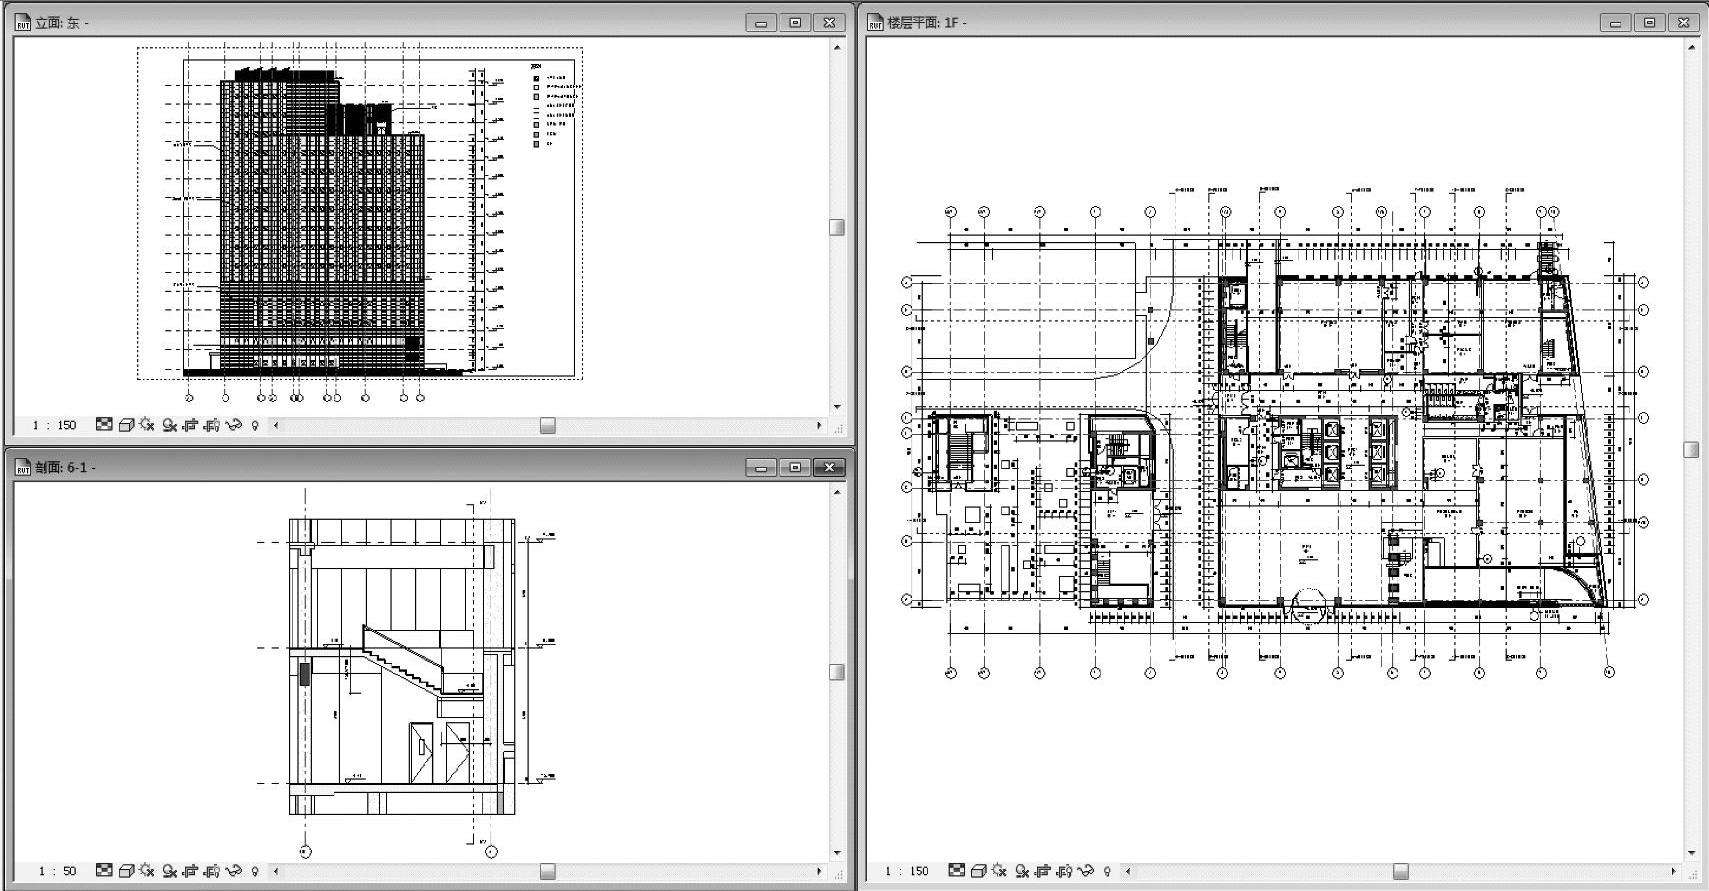This screenshot has height=891, width=1709.
Task: Open Temporary Hide/Isolate in 1F floor plan view
Action: coord(1086,871)
